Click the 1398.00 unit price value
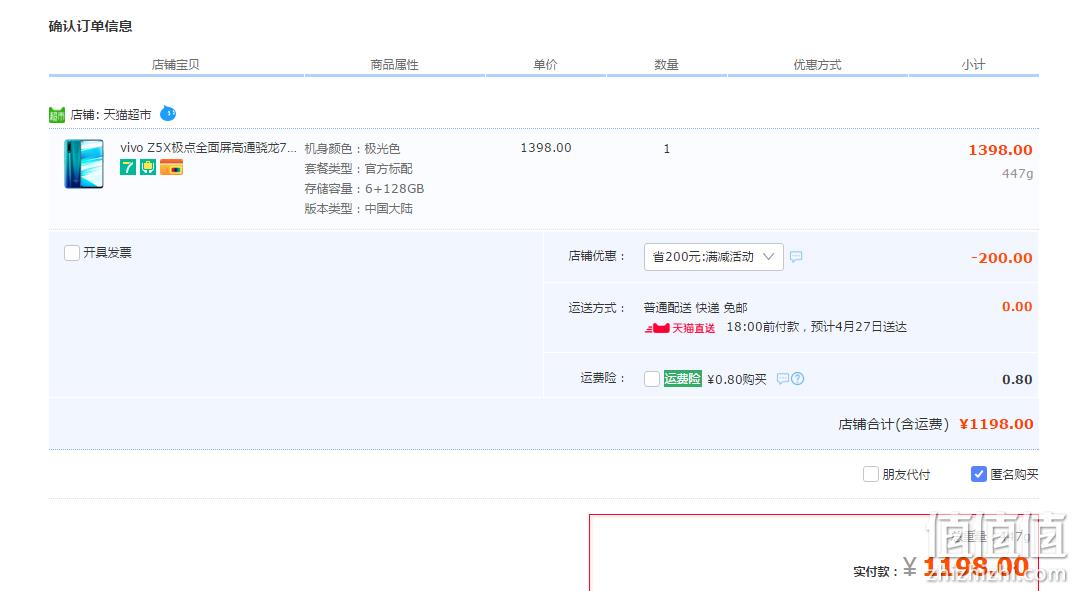The height and width of the screenshot is (591, 1076). [x=546, y=148]
